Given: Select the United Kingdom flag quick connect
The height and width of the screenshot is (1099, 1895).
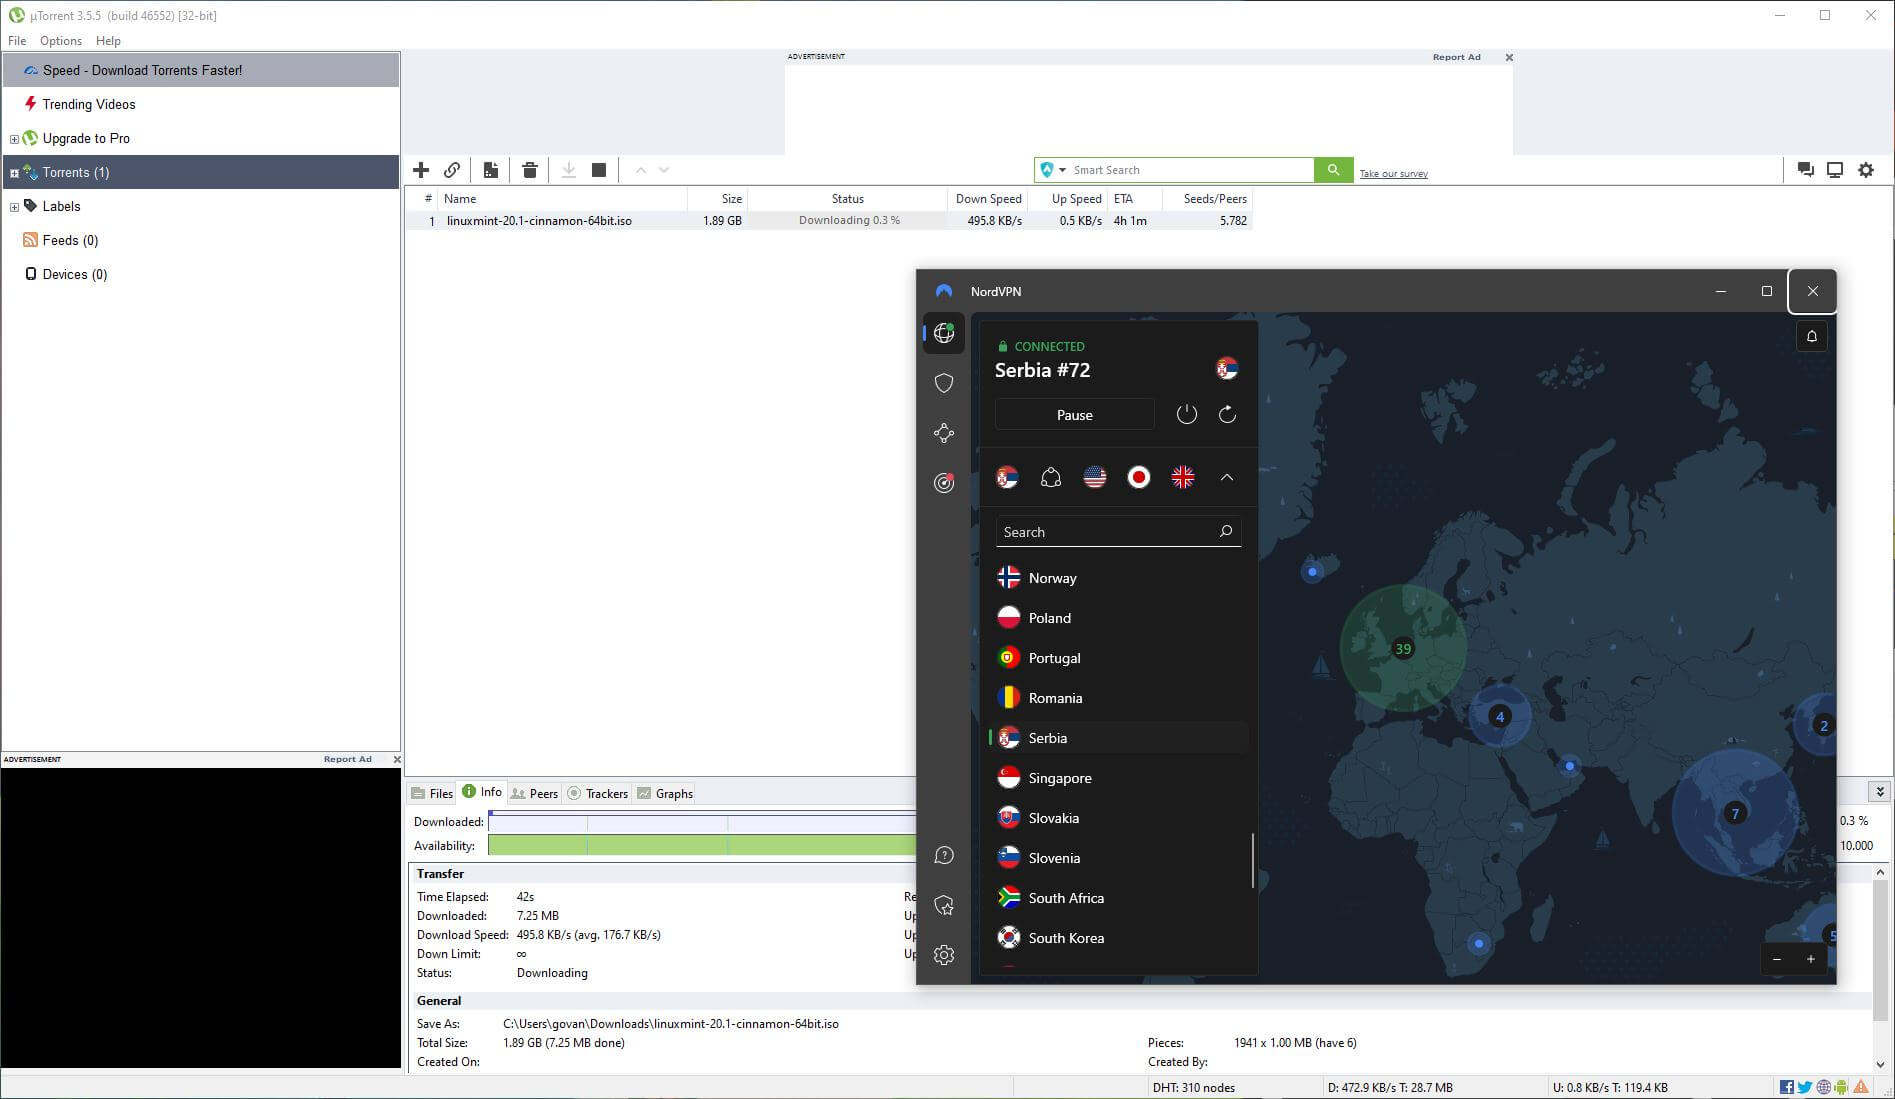Looking at the screenshot, I should 1183,478.
